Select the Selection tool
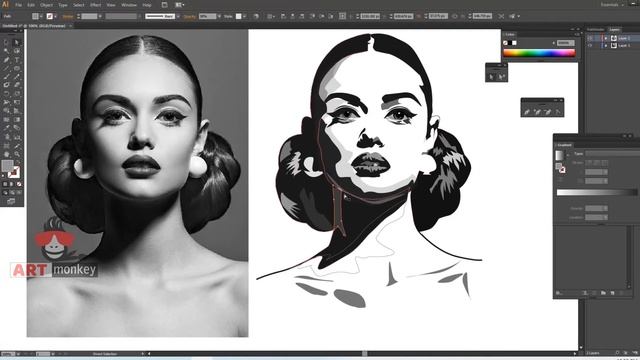The image size is (640, 360). pos(6,42)
